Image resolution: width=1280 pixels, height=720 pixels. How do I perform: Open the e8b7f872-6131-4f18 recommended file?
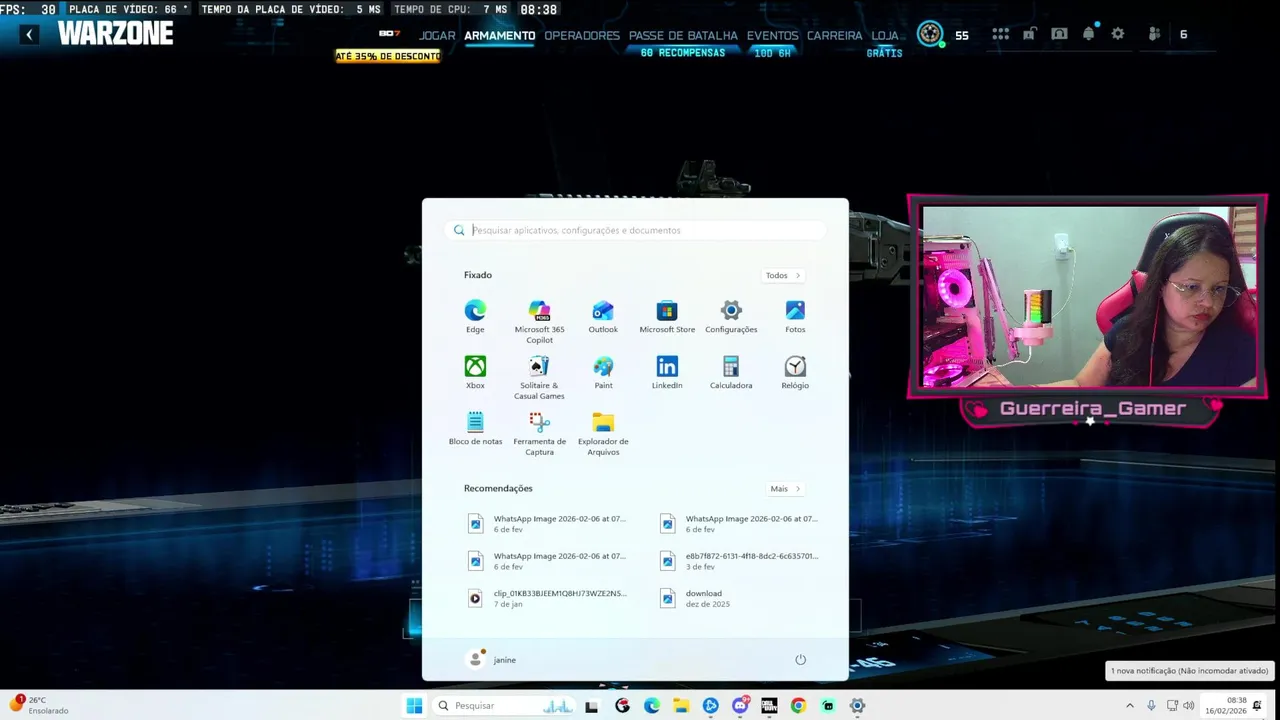[x=740, y=561]
